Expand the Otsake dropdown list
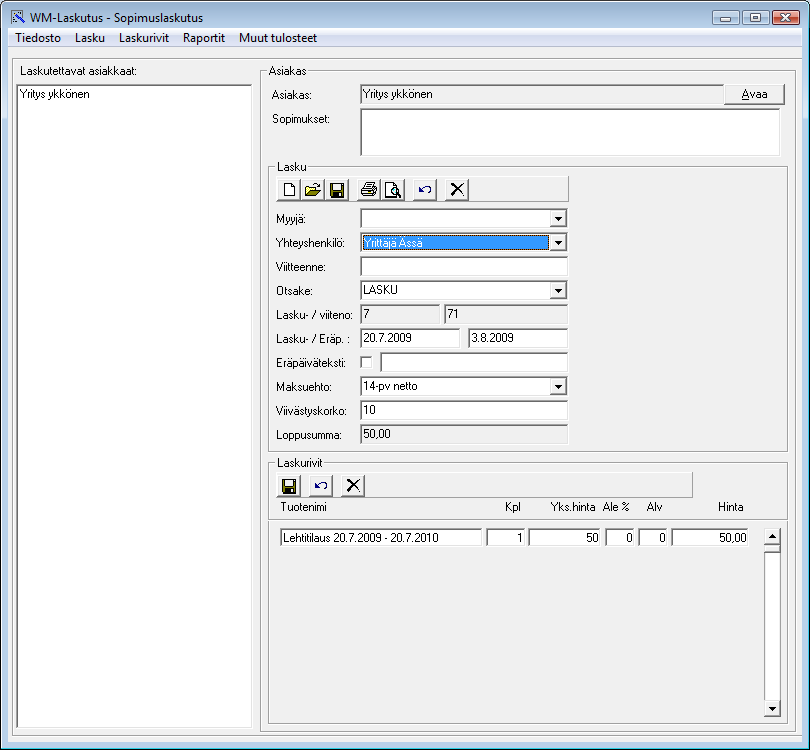Screen dimensions: 810x750 pos(558,290)
